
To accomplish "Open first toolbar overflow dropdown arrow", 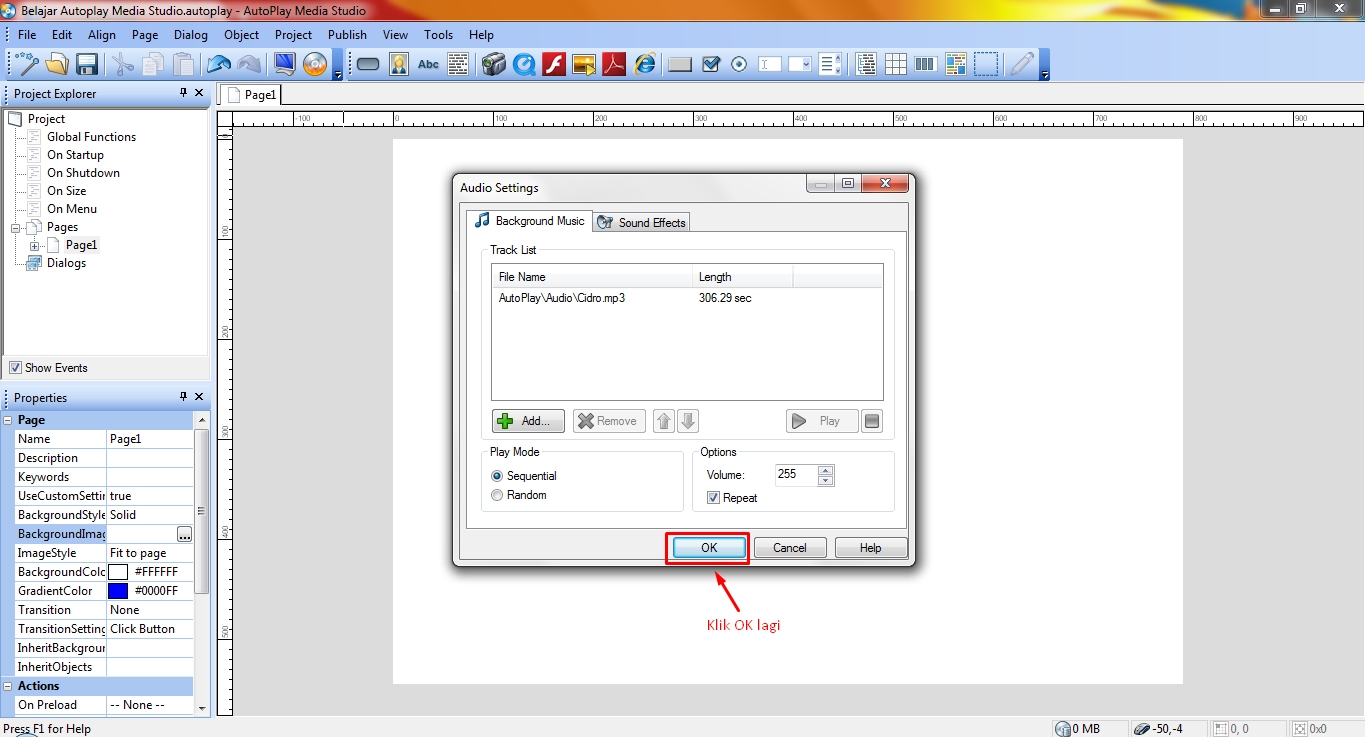I will click(x=338, y=74).
